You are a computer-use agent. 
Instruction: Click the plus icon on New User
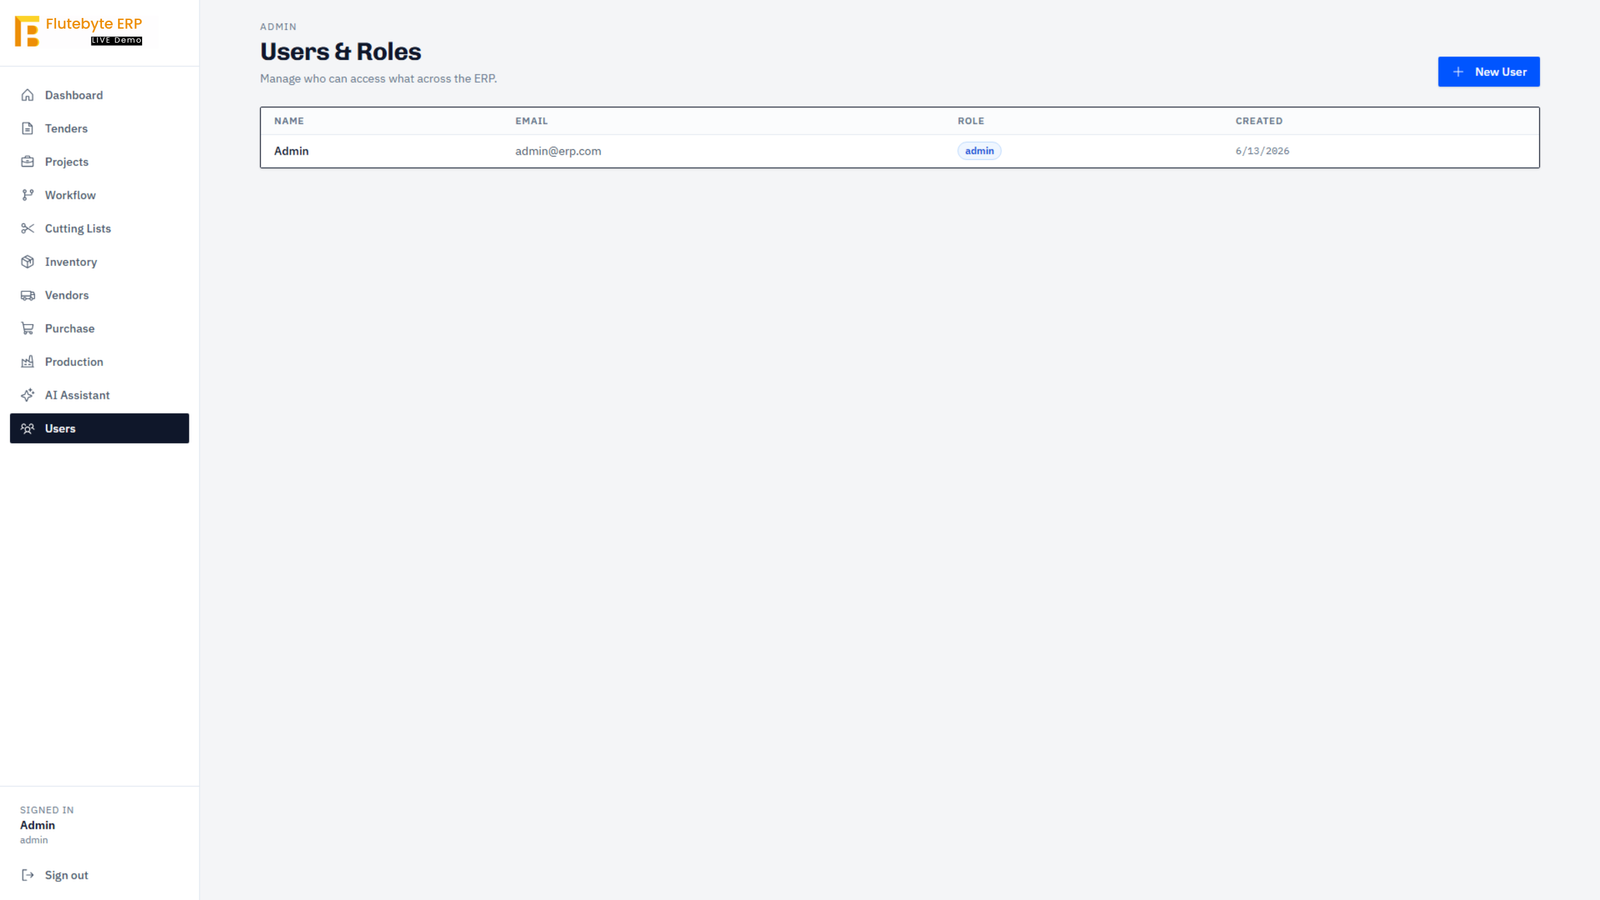tap(1458, 72)
